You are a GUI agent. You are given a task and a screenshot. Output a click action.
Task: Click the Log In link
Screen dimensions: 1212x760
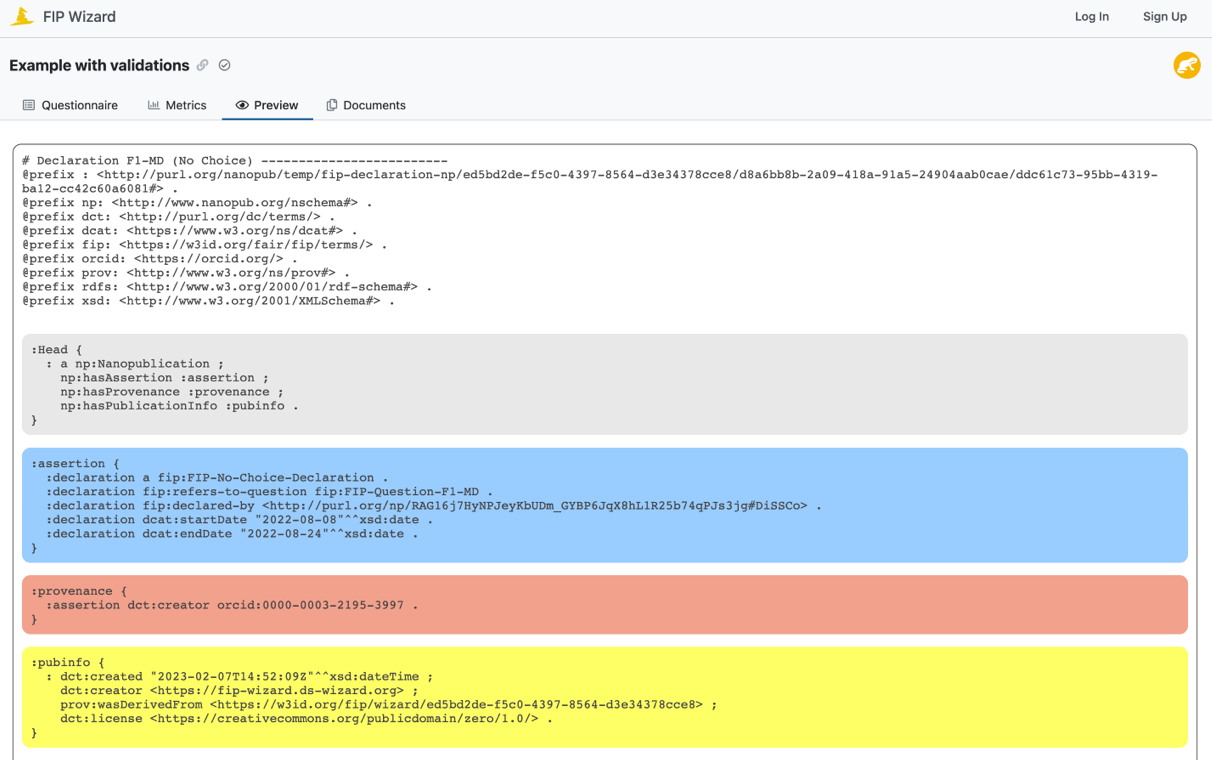point(1091,16)
